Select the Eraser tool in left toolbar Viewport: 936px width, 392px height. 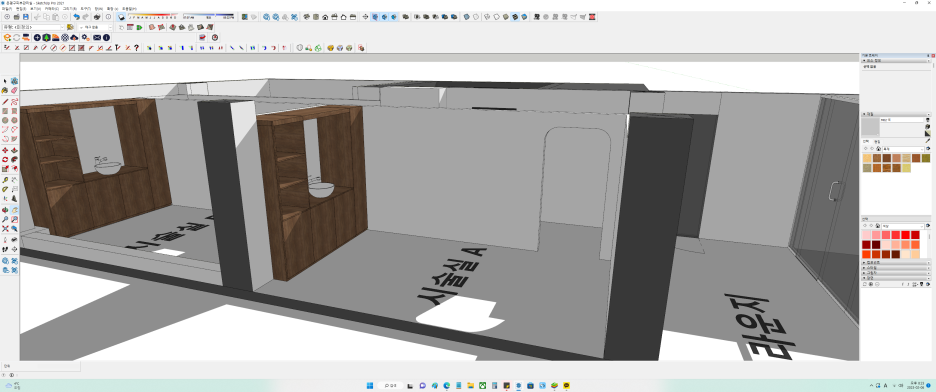pyautogui.click(x=14, y=90)
